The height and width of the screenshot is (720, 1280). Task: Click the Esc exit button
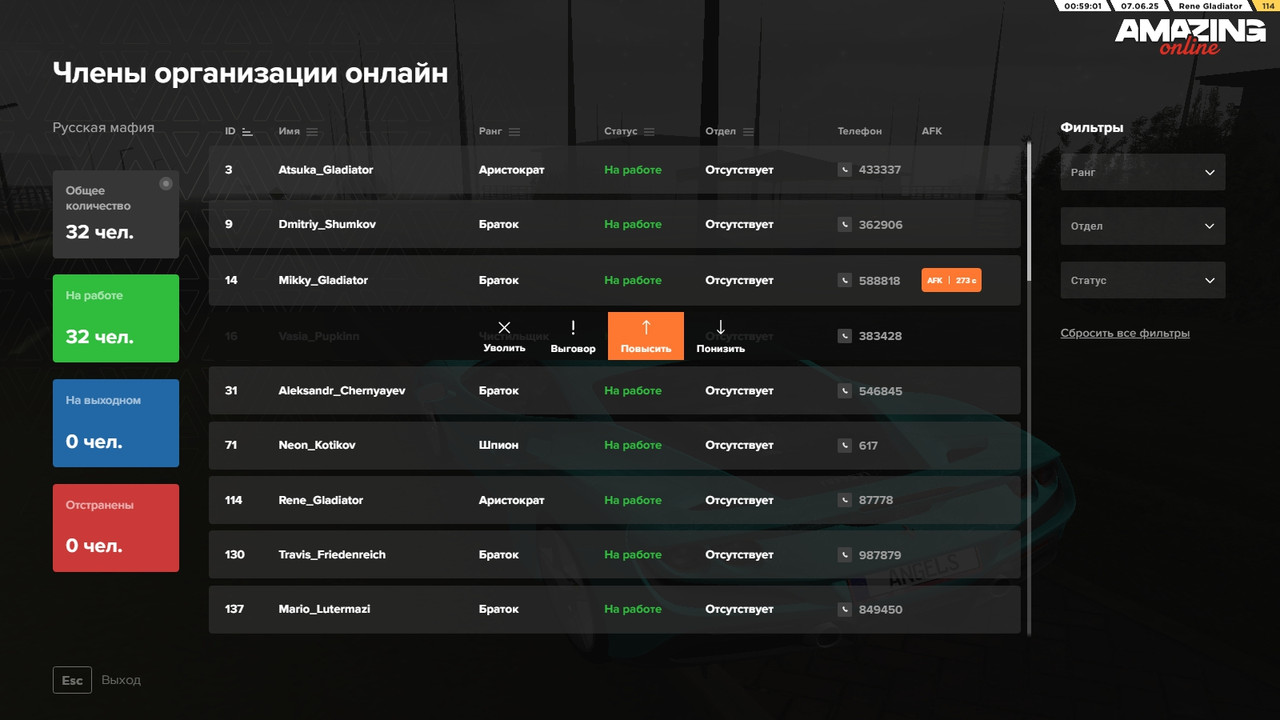click(x=72, y=680)
